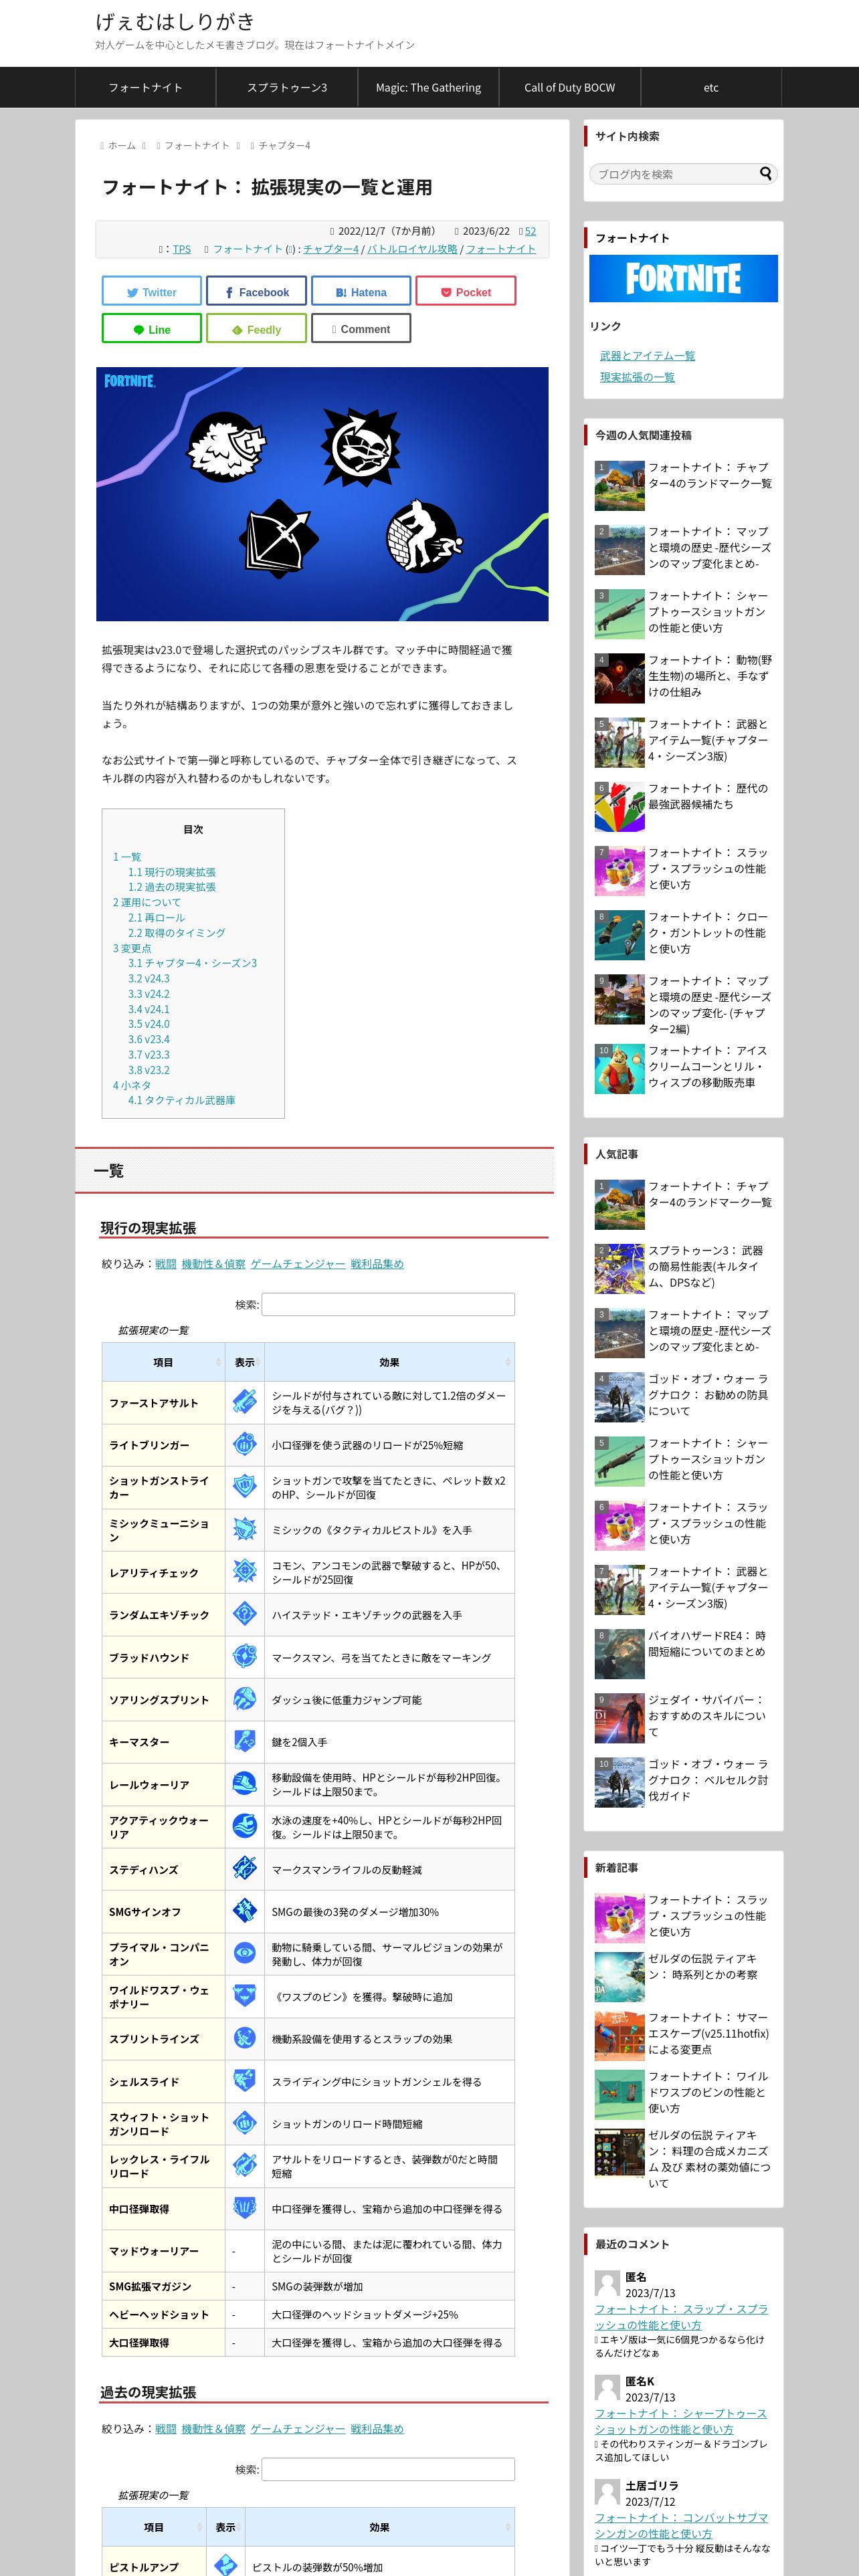Filter current augments by 戦闘

(x=166, y=1264)
